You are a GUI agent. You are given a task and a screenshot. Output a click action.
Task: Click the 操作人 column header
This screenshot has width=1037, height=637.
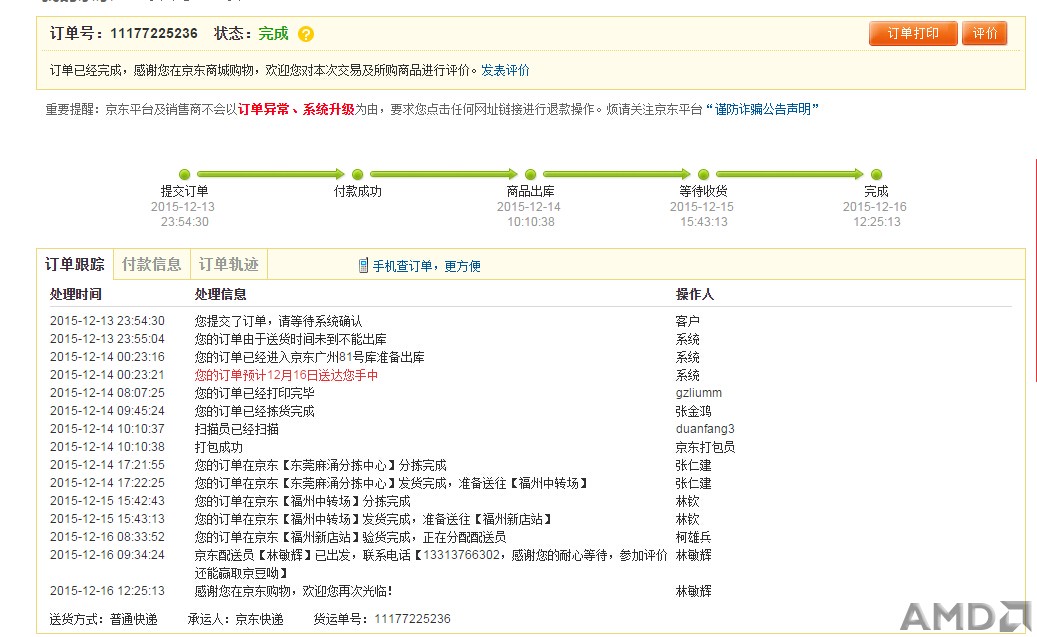(694, 294)
